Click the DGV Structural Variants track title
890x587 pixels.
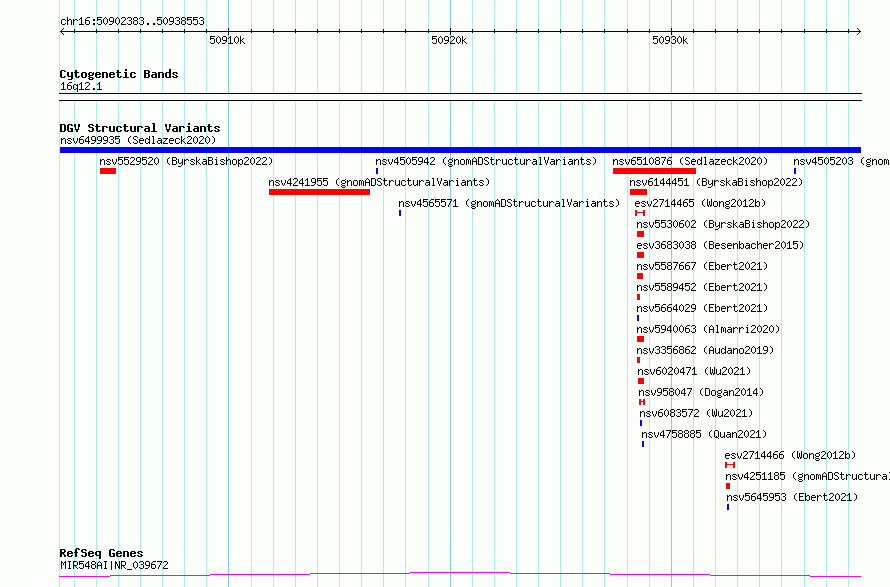pos(140,128)
